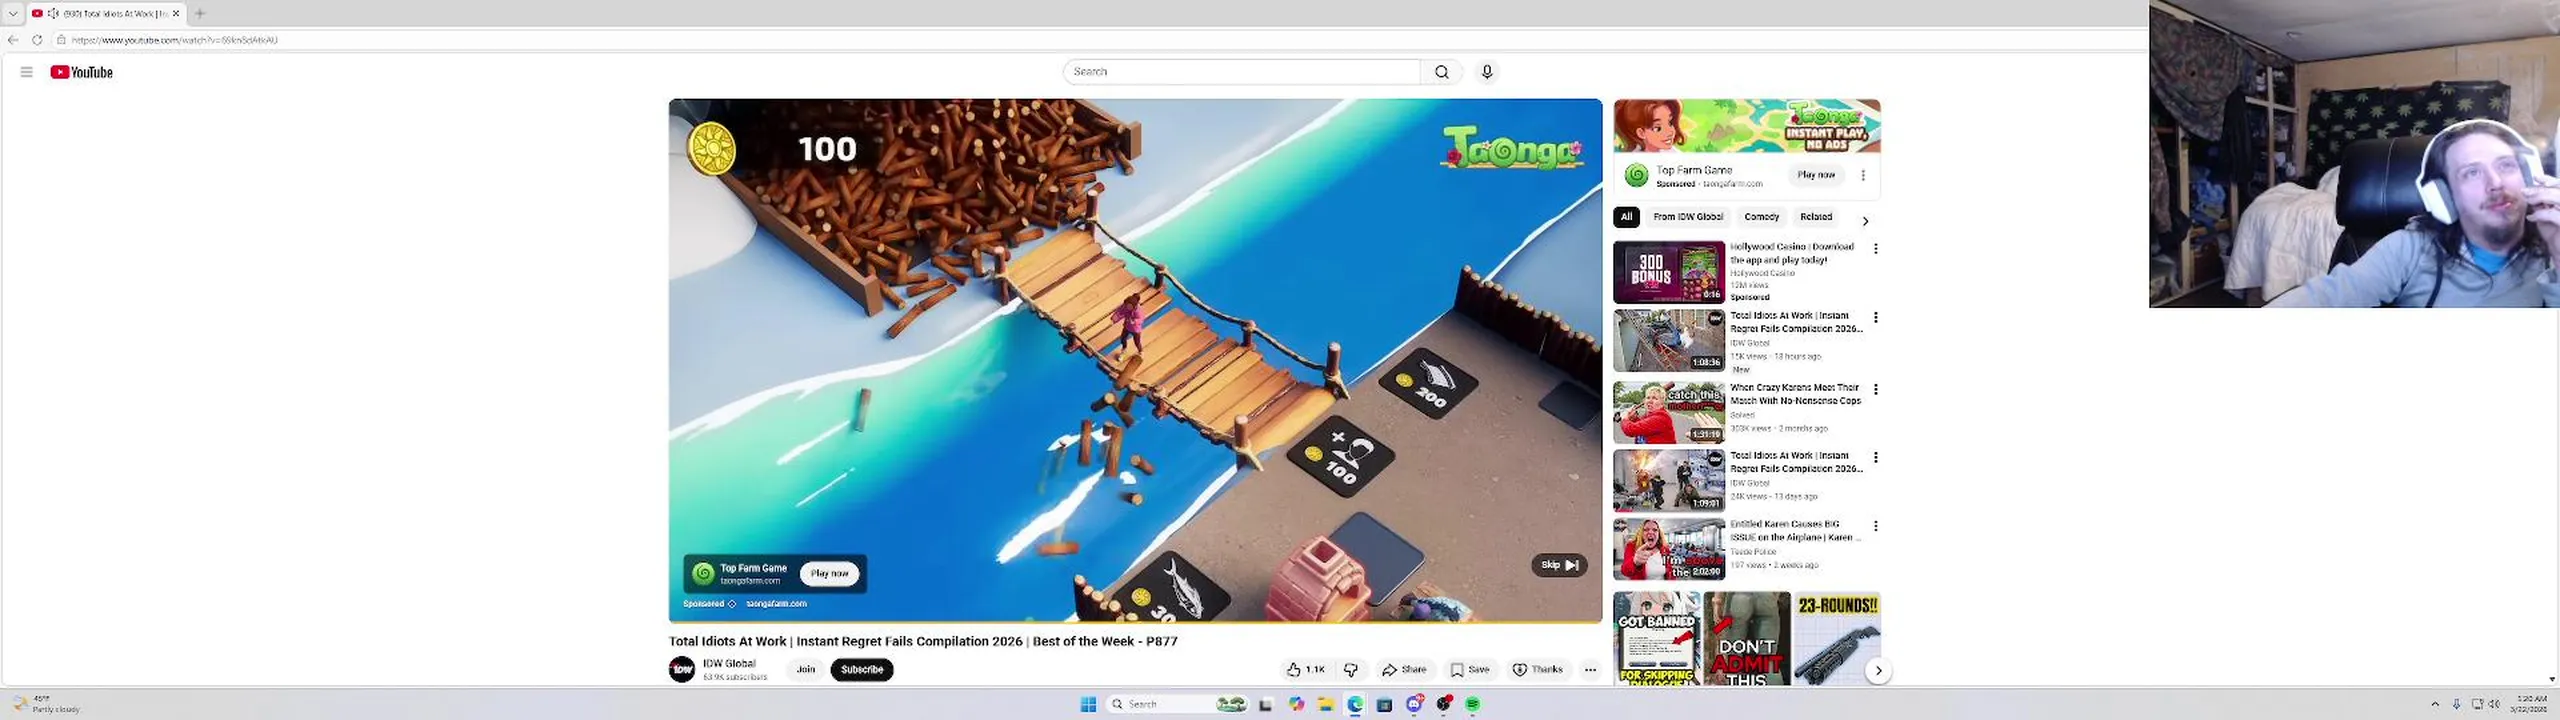Open the IDW Global channel name link
The width and height of the screenshot is (2560, 720).
[x=729, y=664]
